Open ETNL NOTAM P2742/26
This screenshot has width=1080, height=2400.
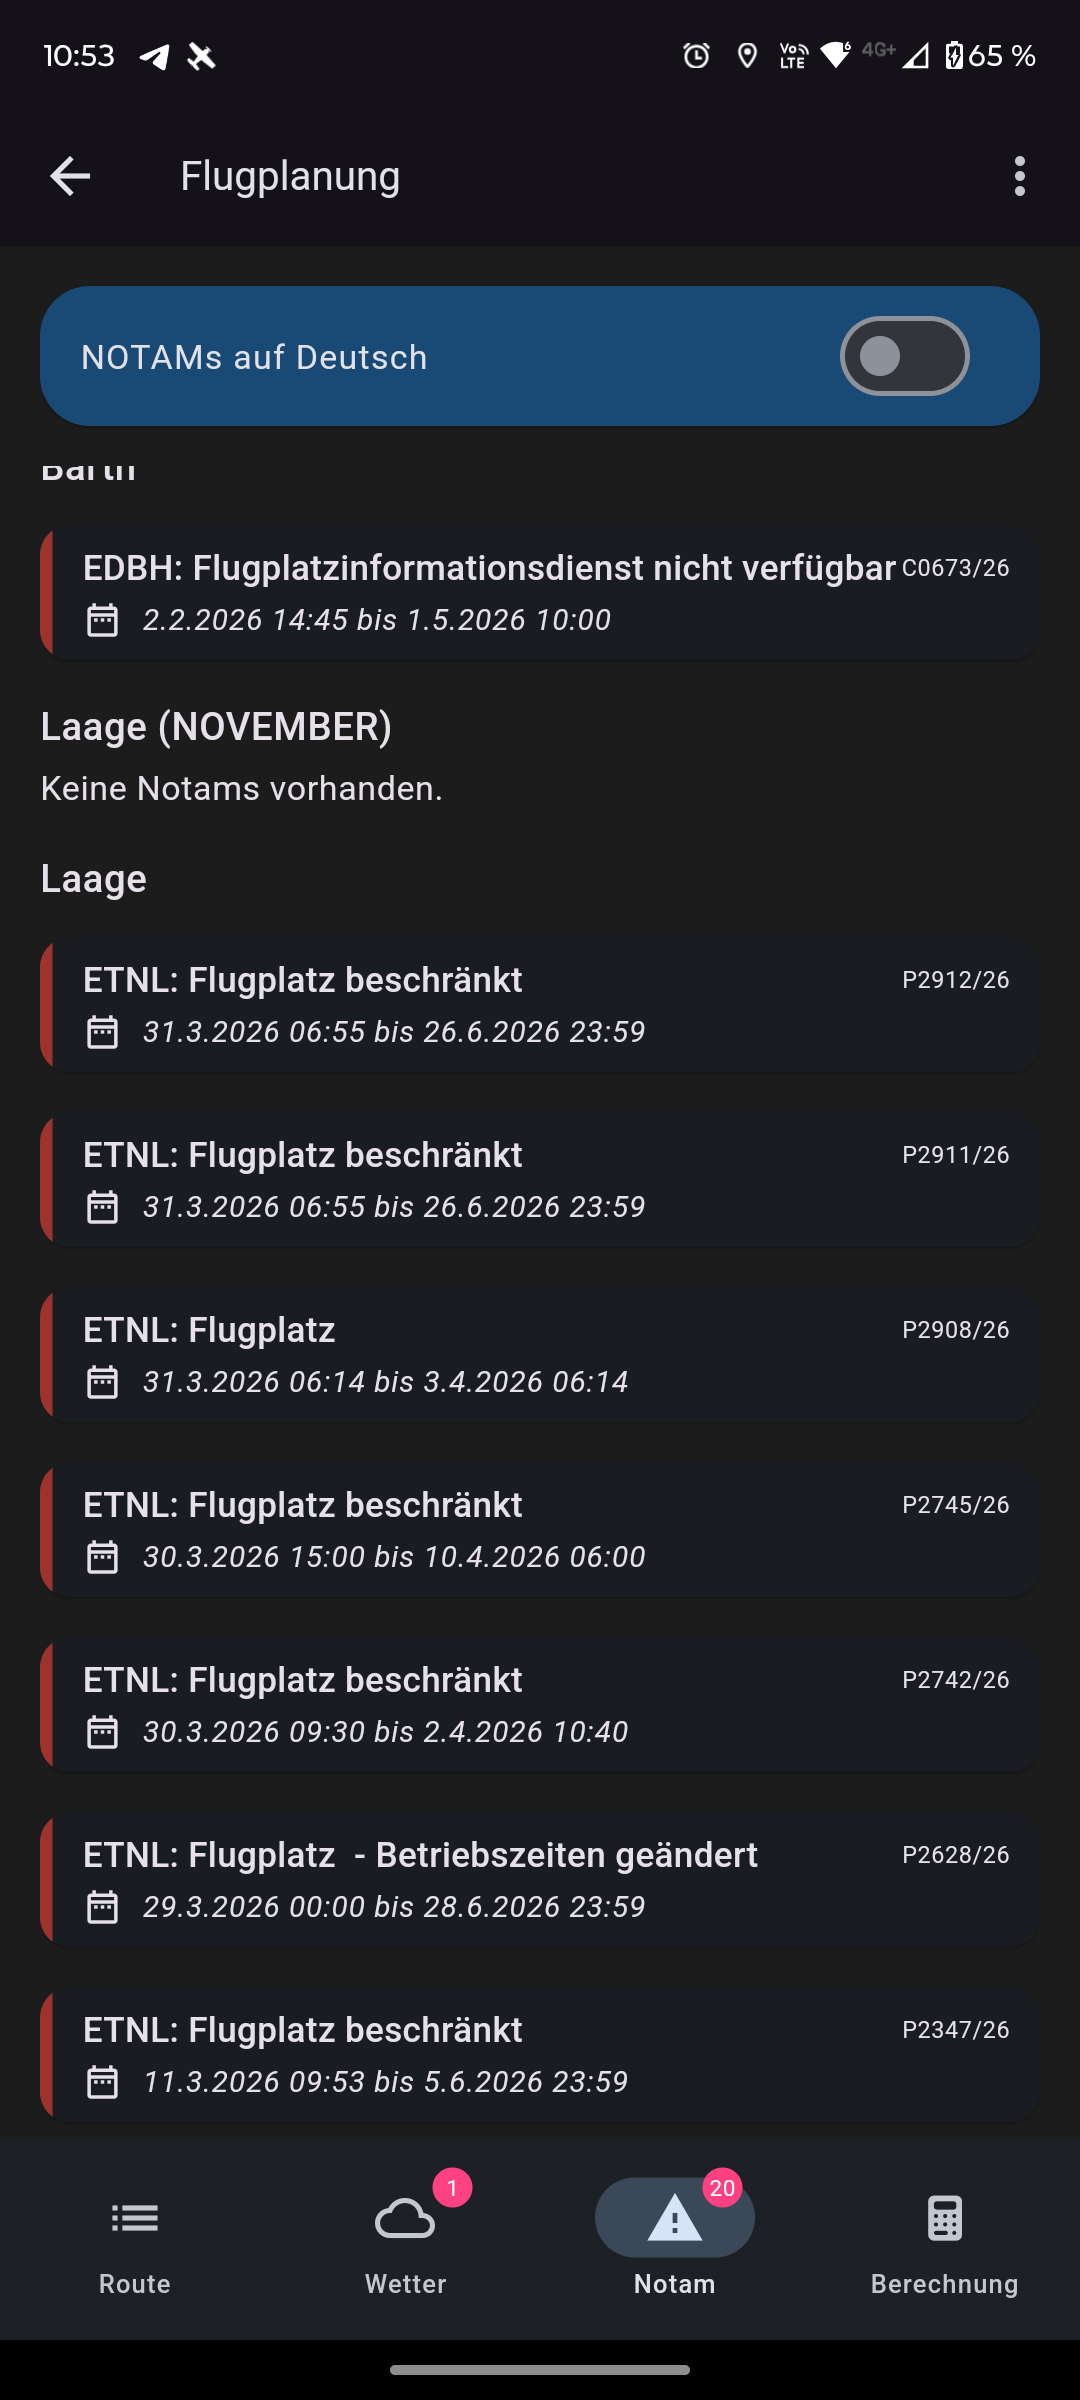tap(540, 1705)
